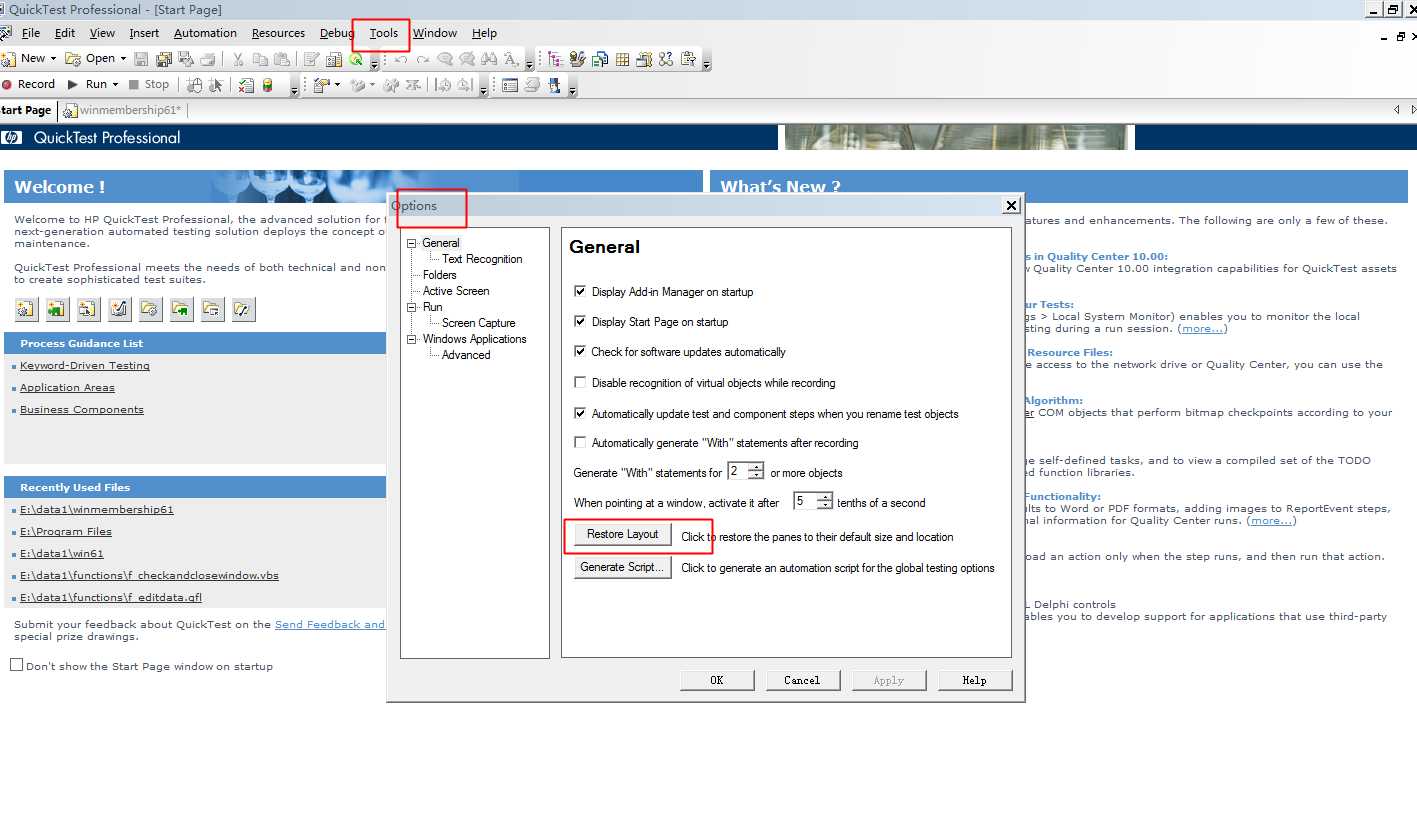Click the green Quality Center connection icon
The image size is (1417, 827).
coord(356,59)
